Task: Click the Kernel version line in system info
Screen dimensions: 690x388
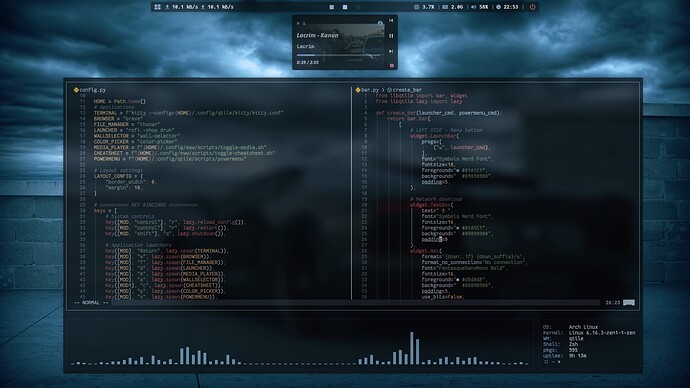Action: [x=589, y=333]
